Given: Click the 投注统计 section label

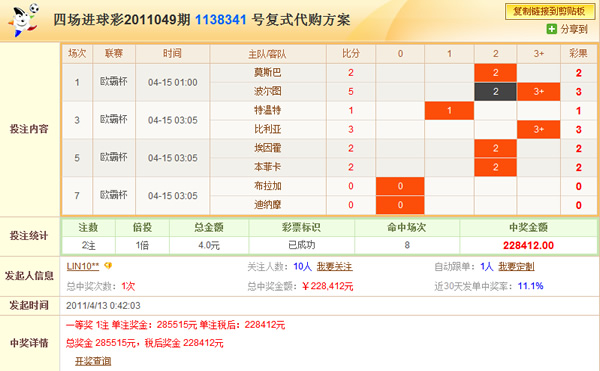Looking at the screenshot, I should 29,236.
